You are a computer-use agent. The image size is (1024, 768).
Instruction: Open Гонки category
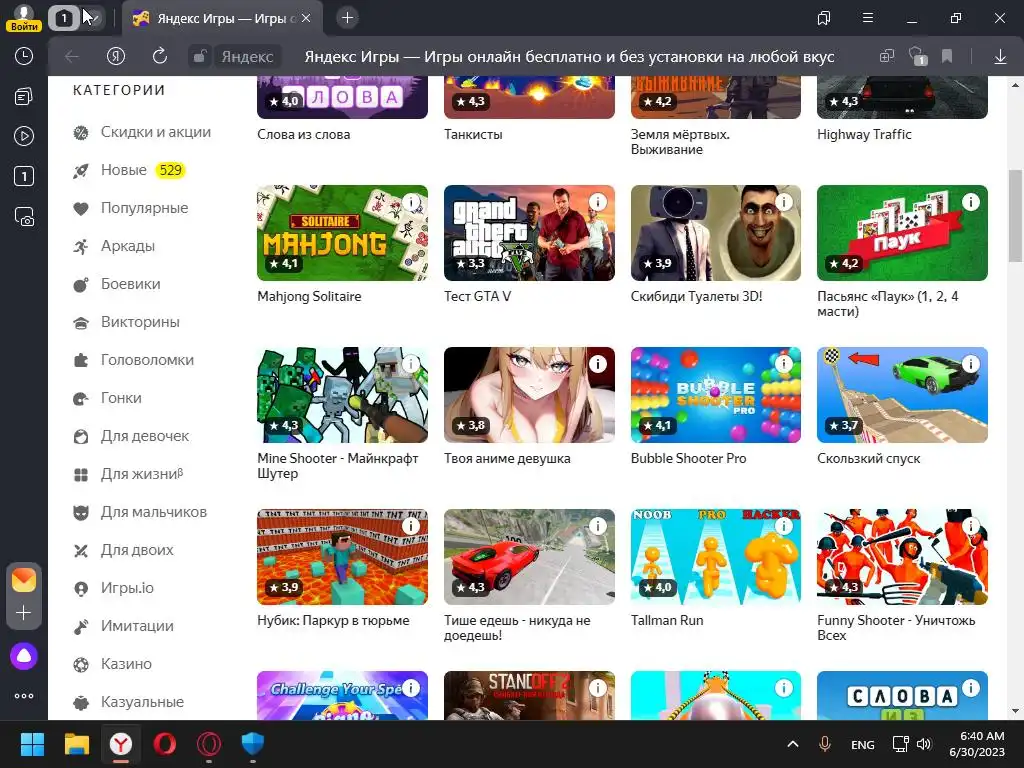pyautogui.click(x=107, y=398)
